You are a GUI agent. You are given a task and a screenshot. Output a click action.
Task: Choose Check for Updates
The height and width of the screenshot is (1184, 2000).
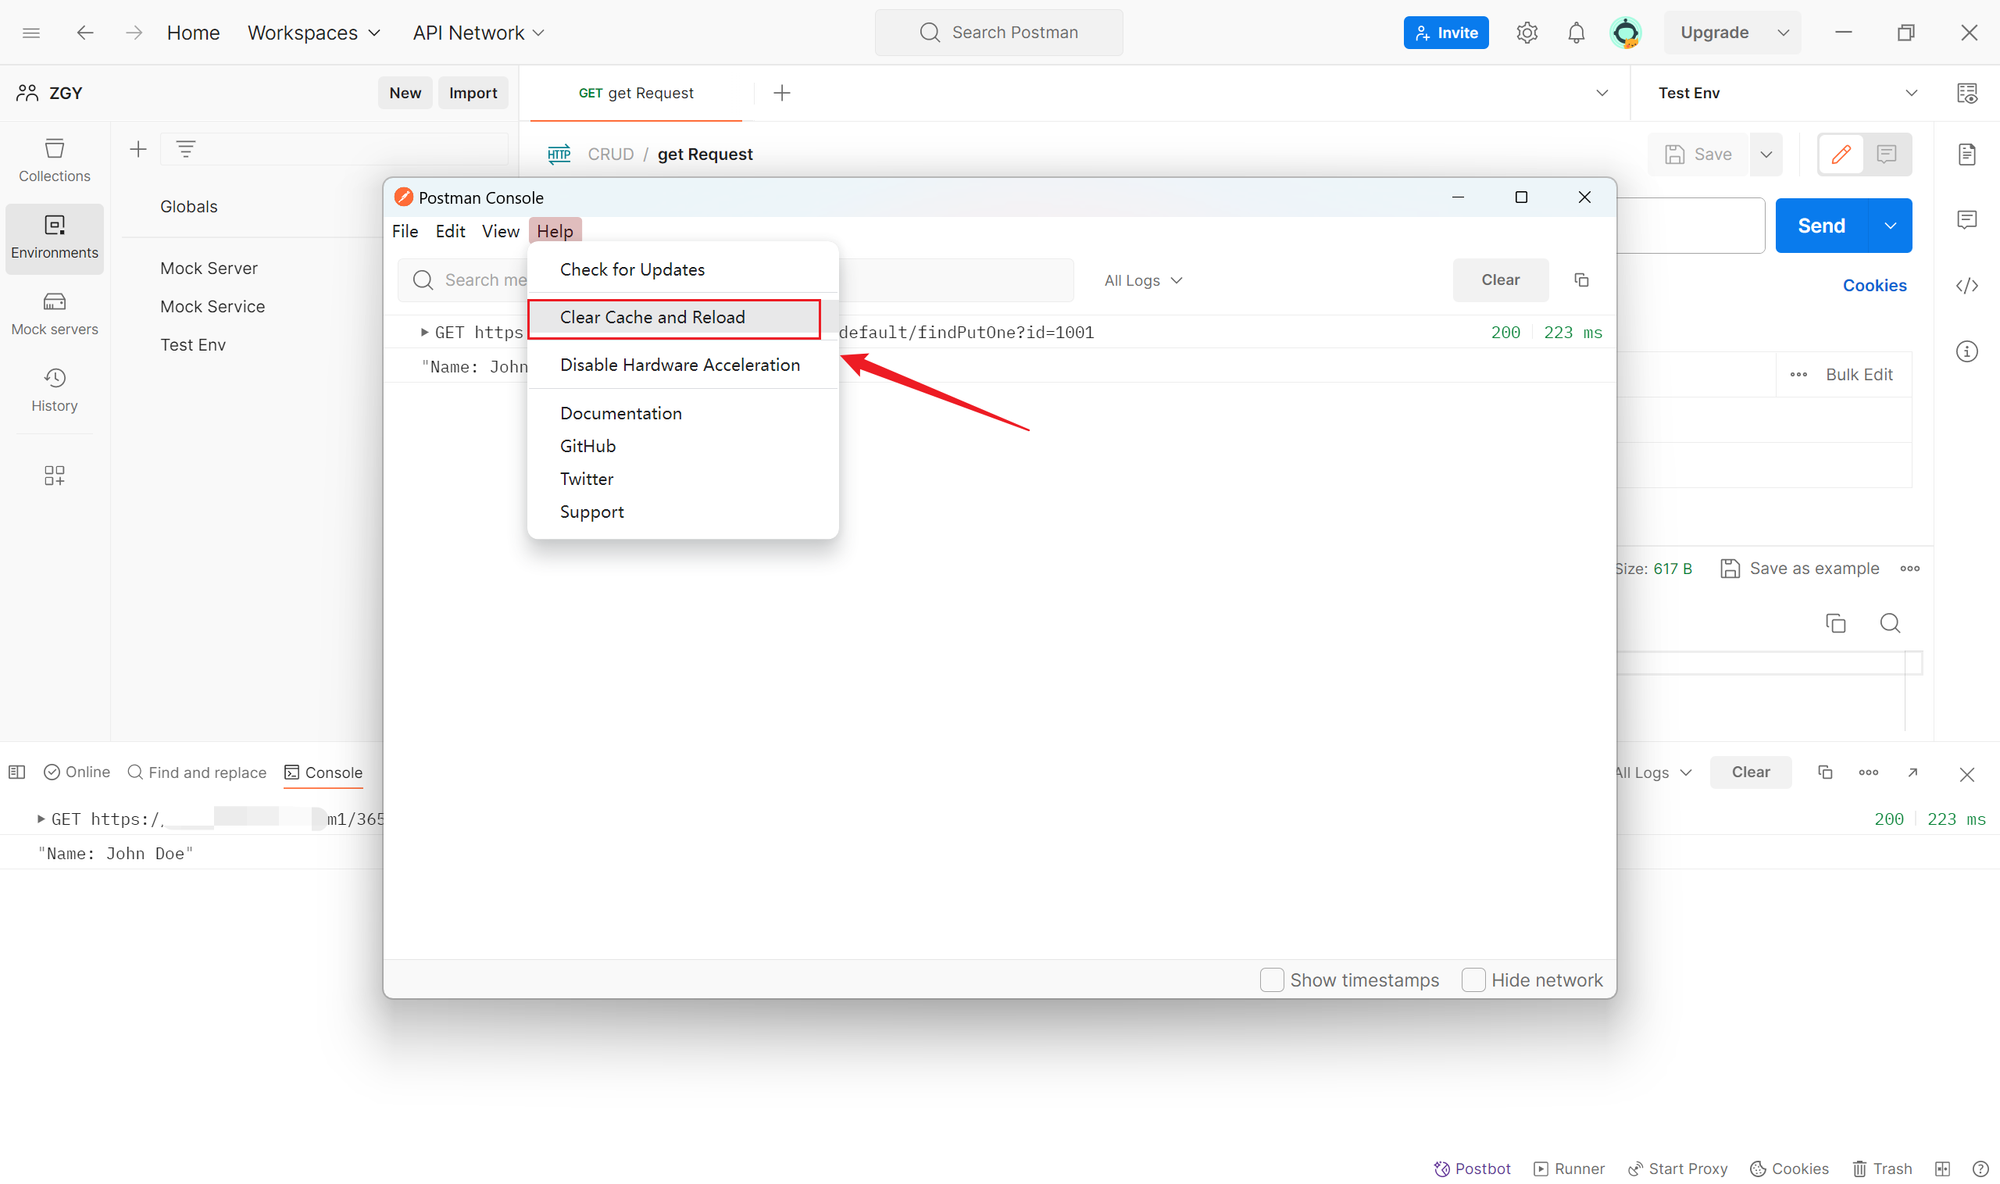coord(683,270)
